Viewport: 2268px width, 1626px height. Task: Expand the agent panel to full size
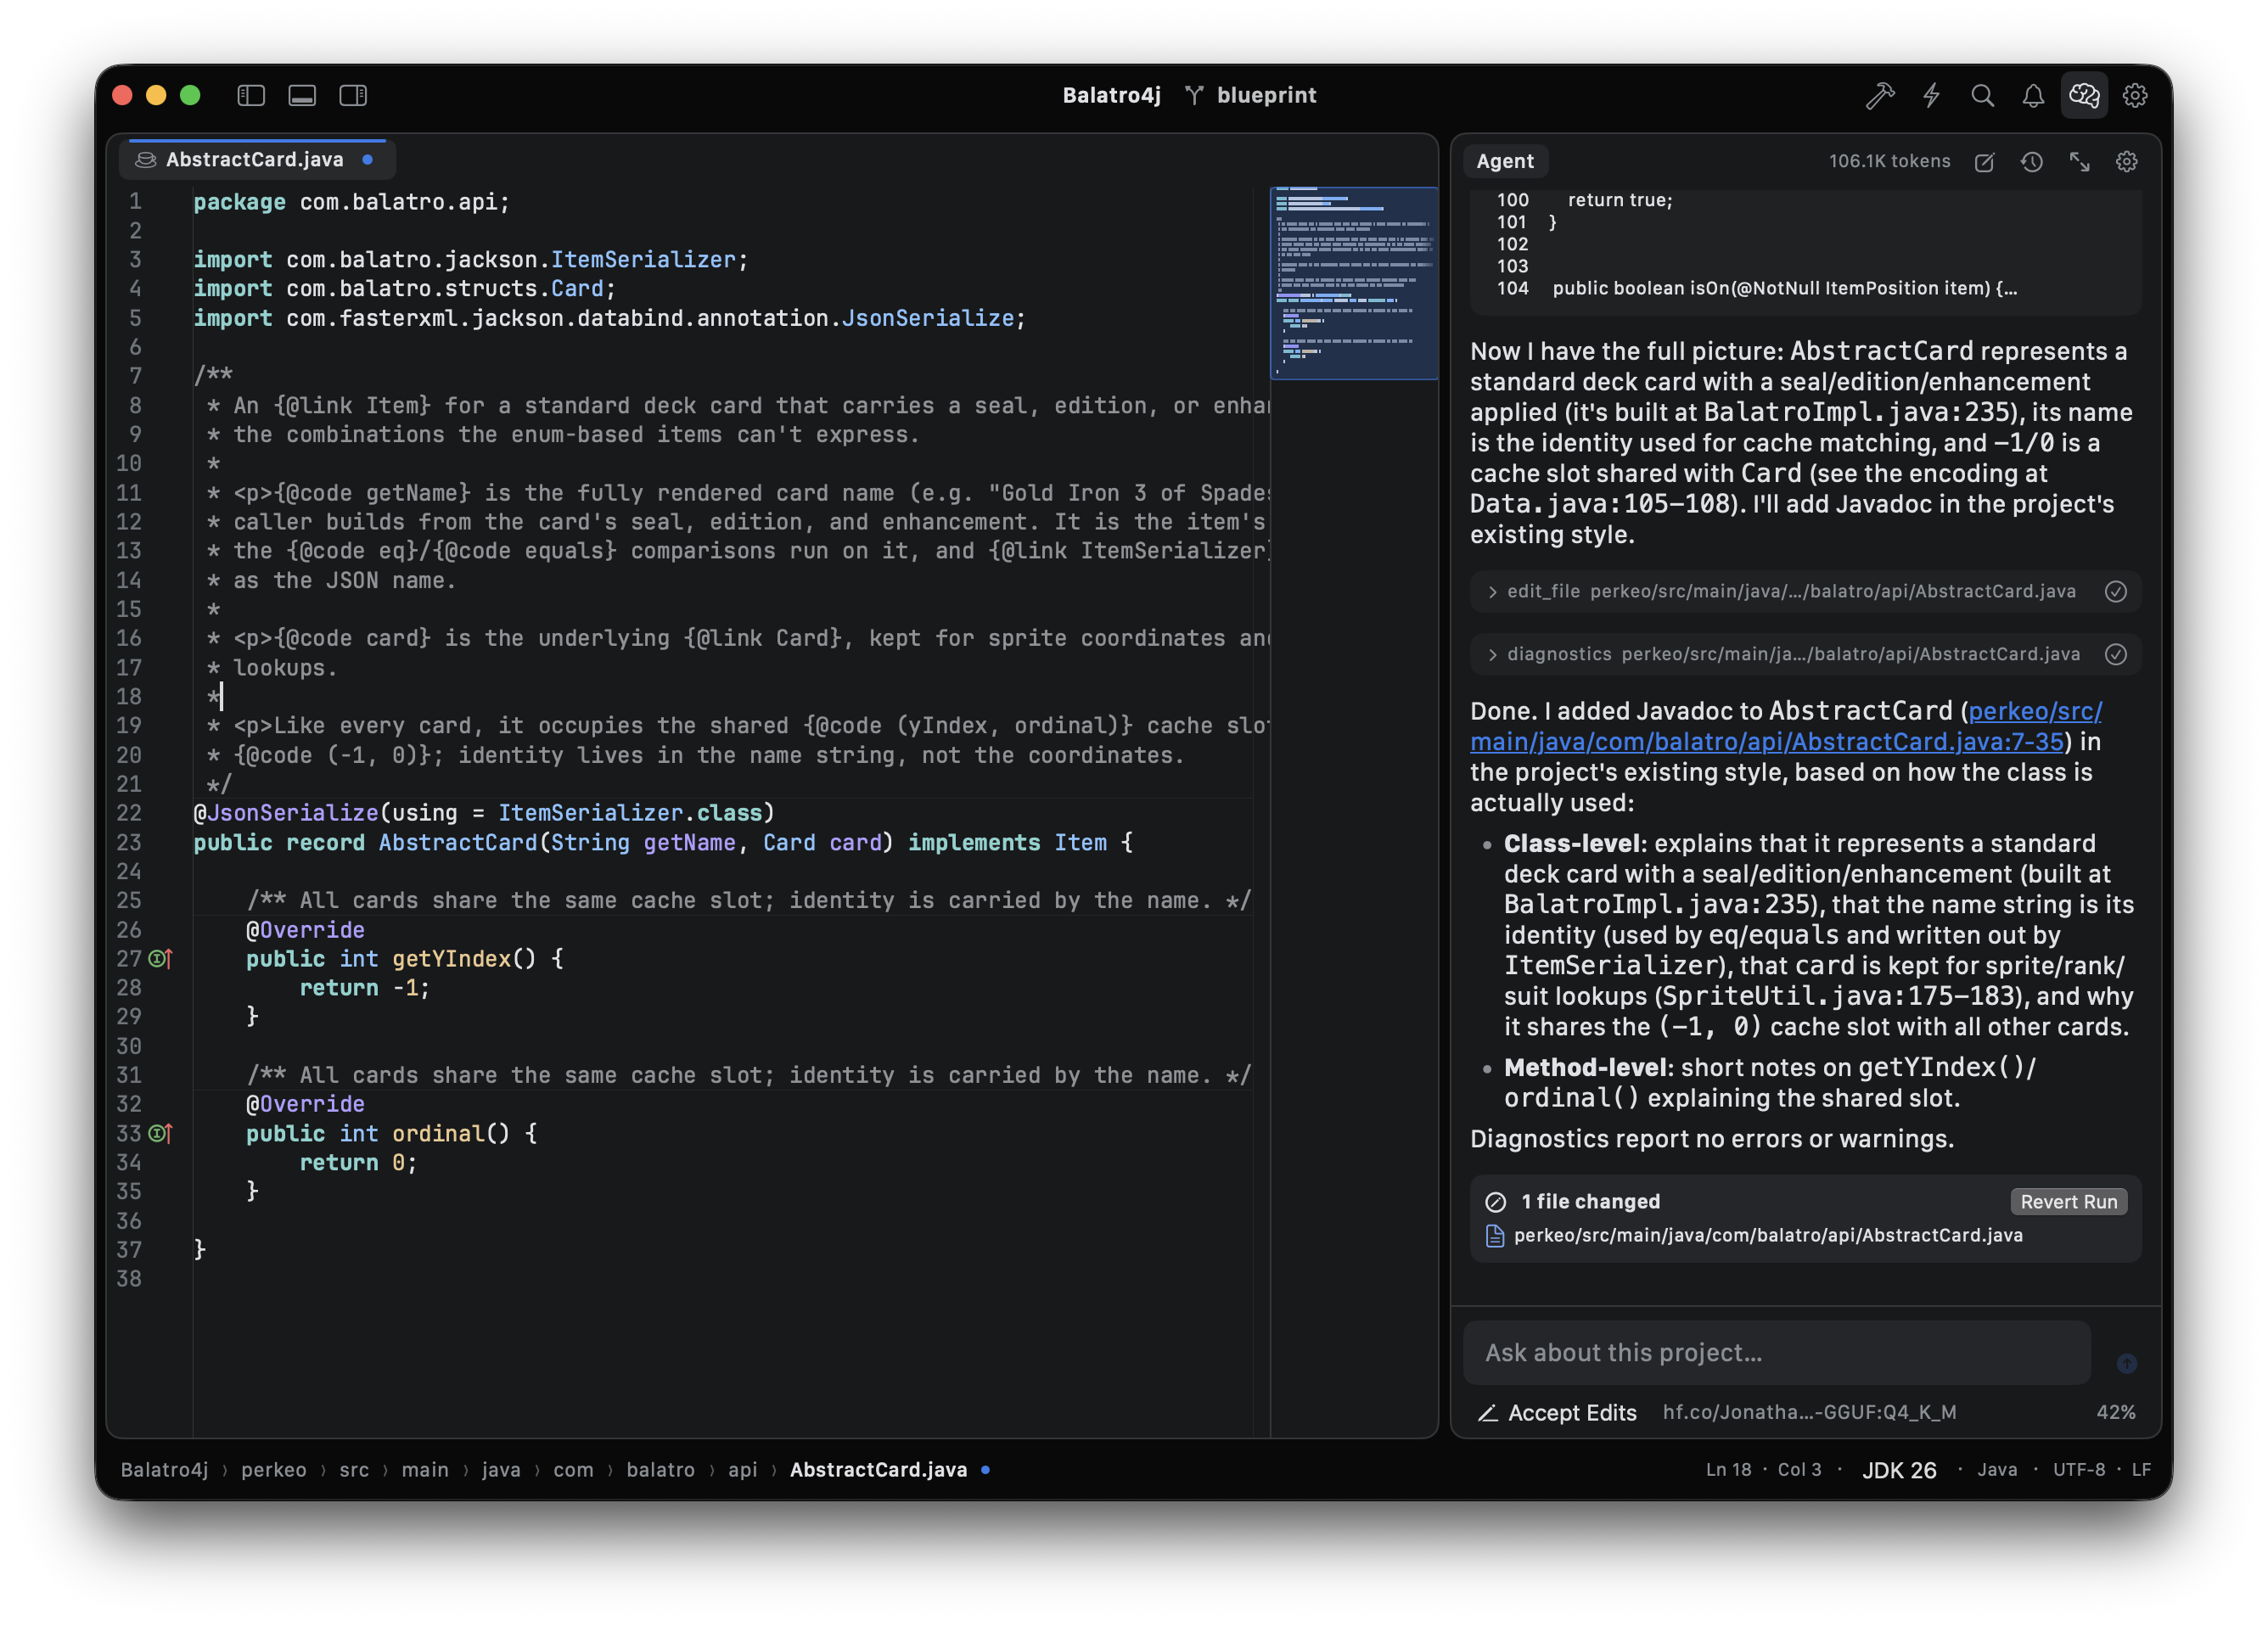tap(2079, 162)
